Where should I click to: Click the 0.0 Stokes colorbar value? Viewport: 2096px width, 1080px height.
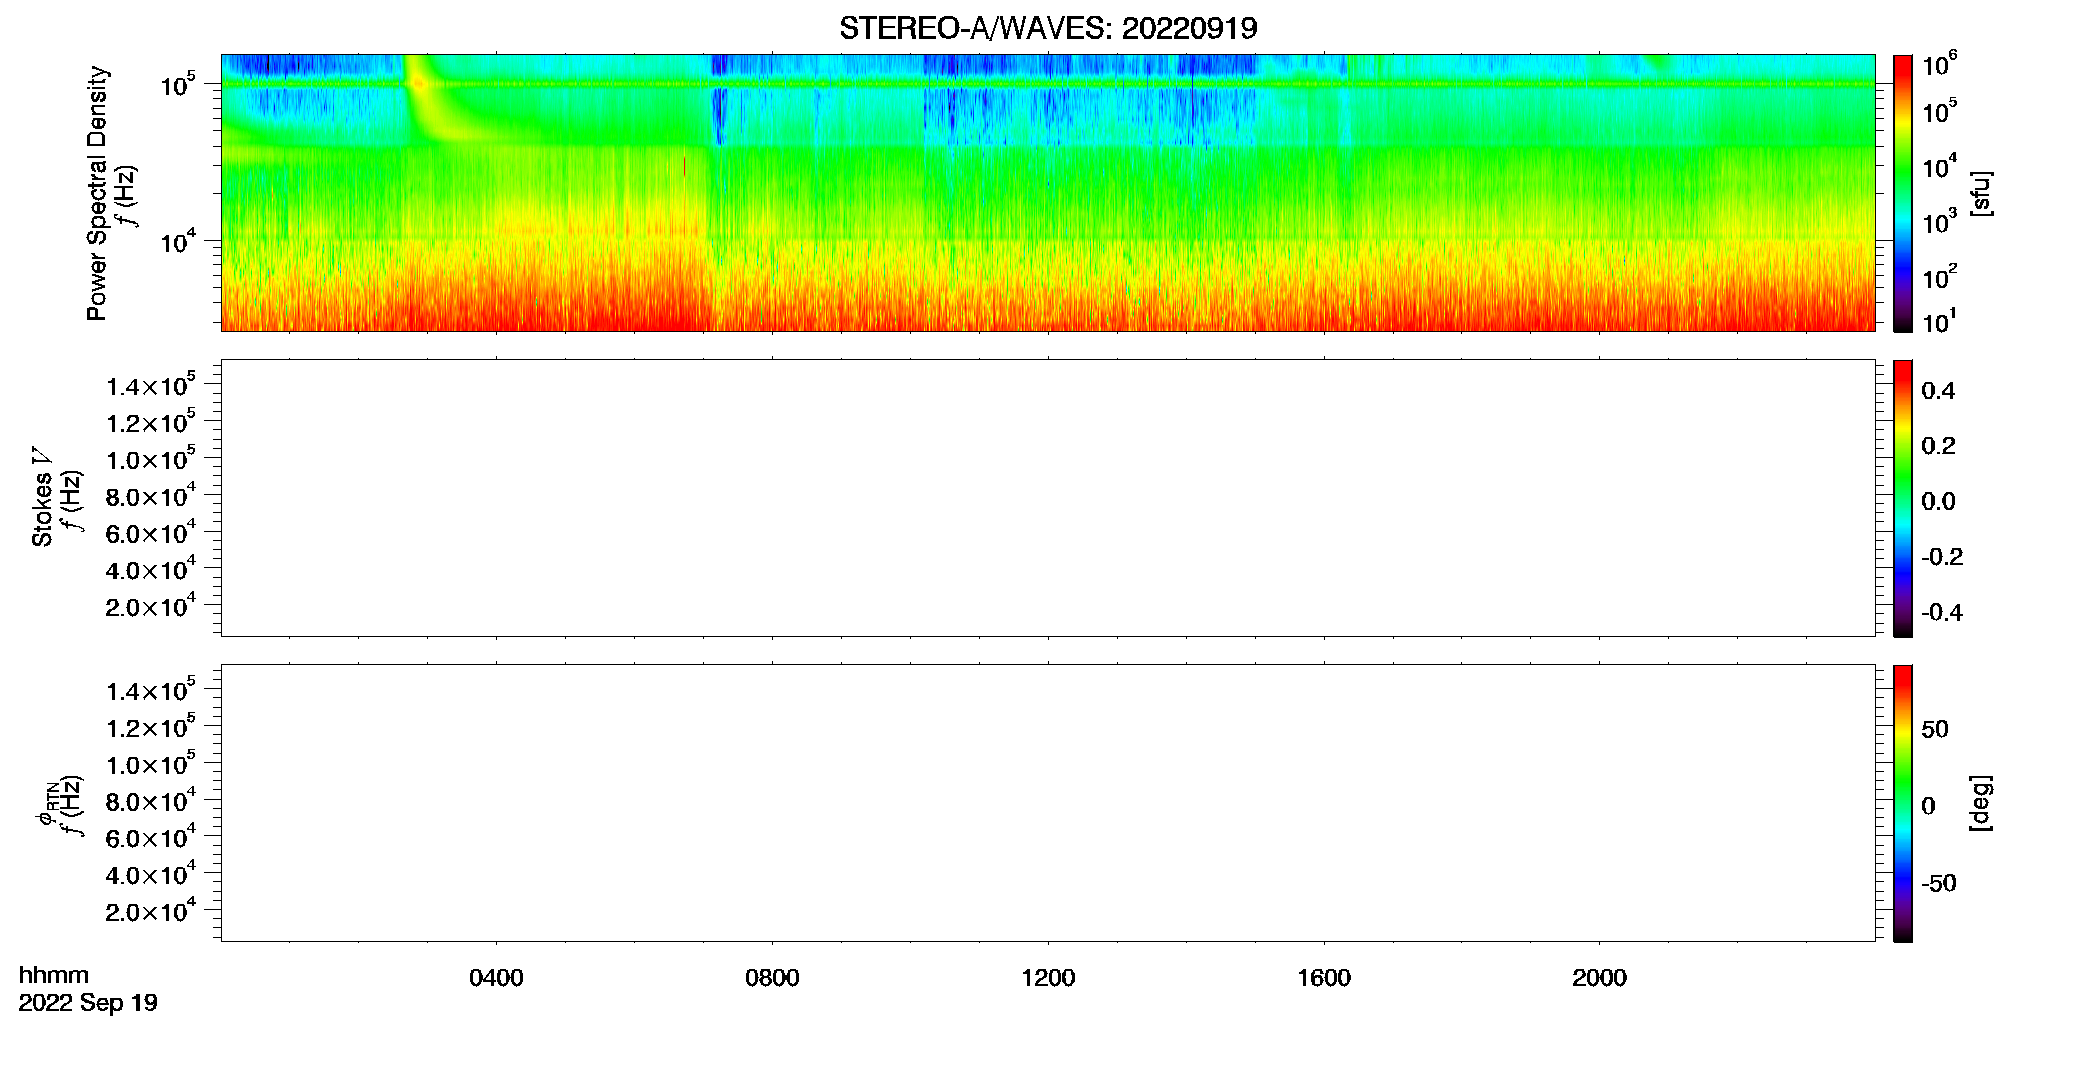1938,502
